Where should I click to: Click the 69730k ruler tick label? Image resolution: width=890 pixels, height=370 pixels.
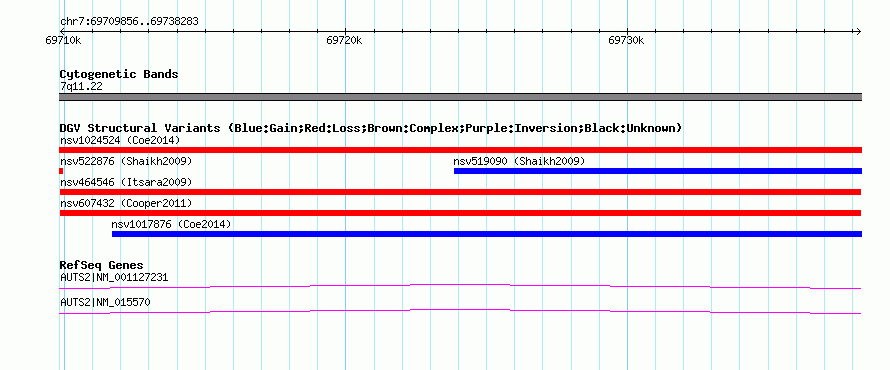(x=626, y=40)
